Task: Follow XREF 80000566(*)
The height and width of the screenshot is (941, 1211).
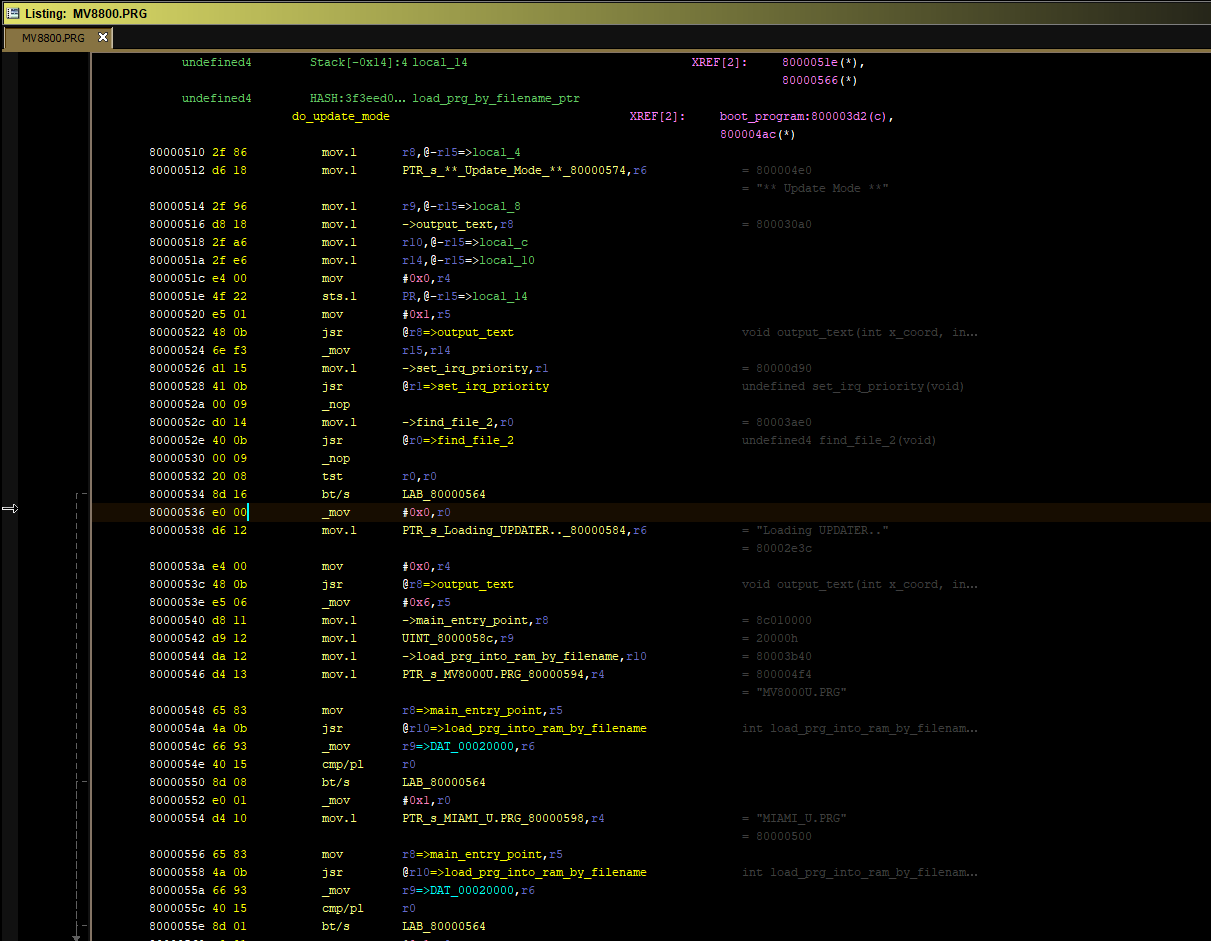Action: (x=820, y=80)
